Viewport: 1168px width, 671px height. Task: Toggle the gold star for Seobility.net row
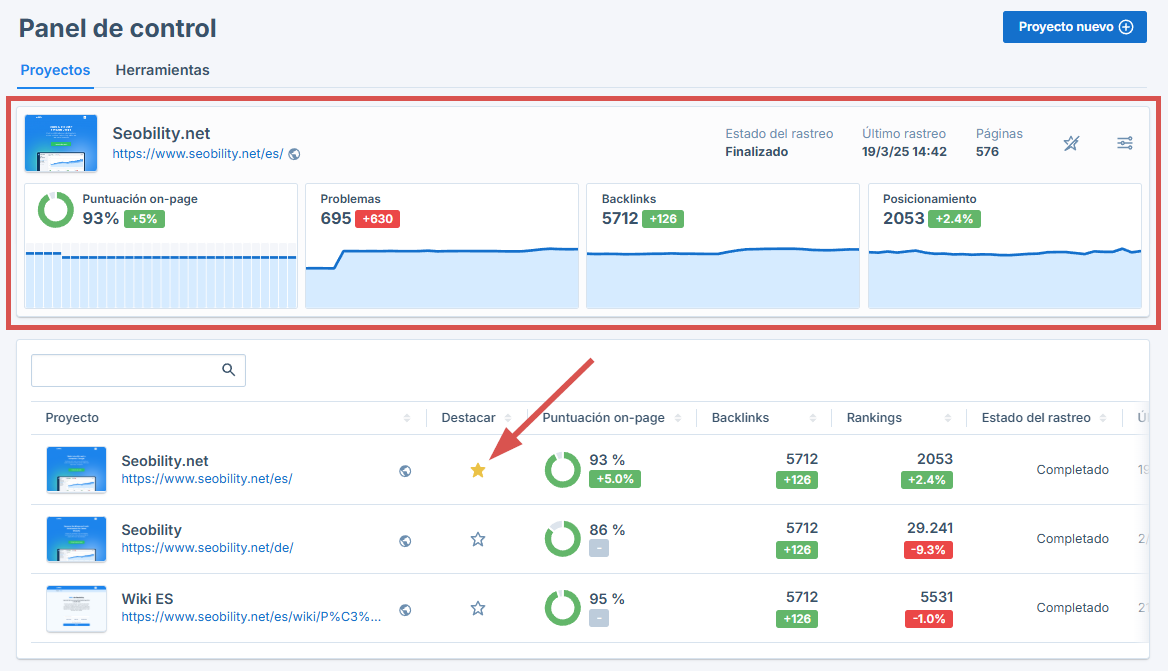[x=478, y=470]
